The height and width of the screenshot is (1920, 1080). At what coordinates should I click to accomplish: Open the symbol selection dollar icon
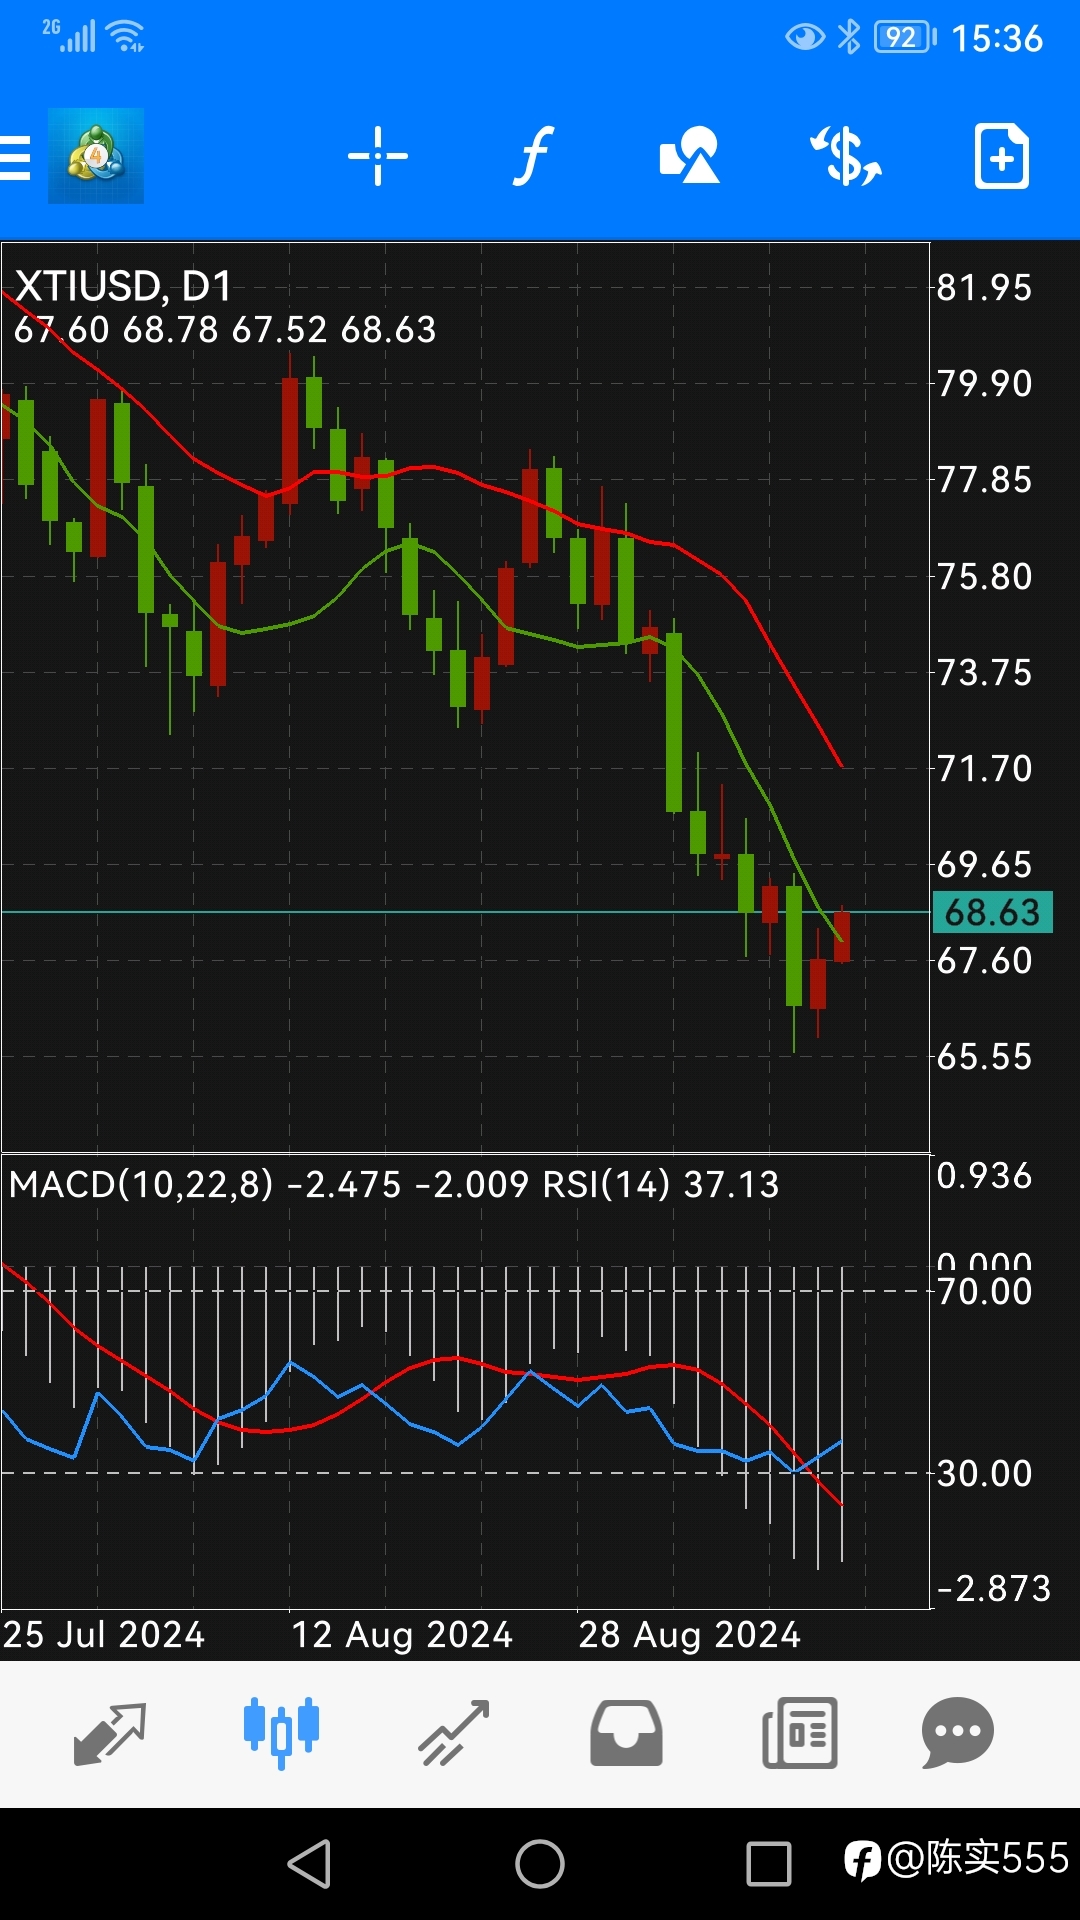click(846, 156)
